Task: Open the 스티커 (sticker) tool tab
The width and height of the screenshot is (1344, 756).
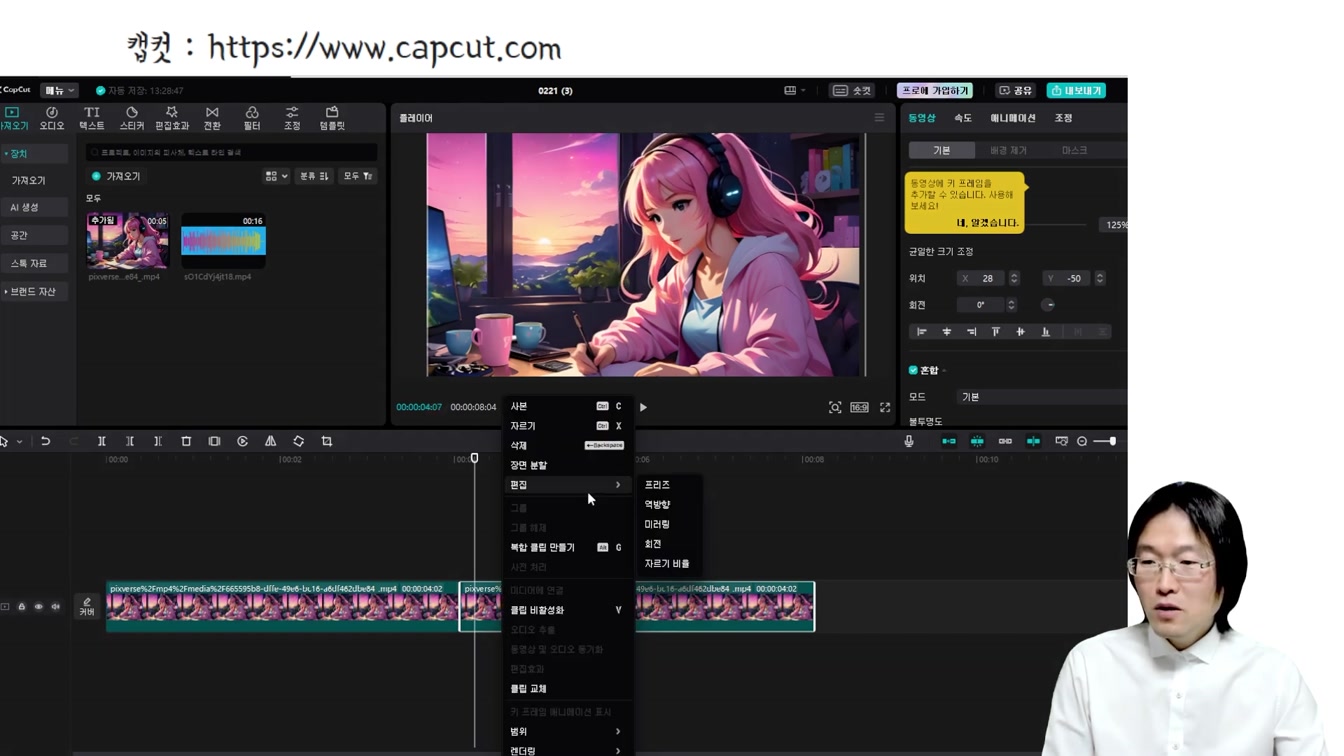Action: tap(132, 118)
